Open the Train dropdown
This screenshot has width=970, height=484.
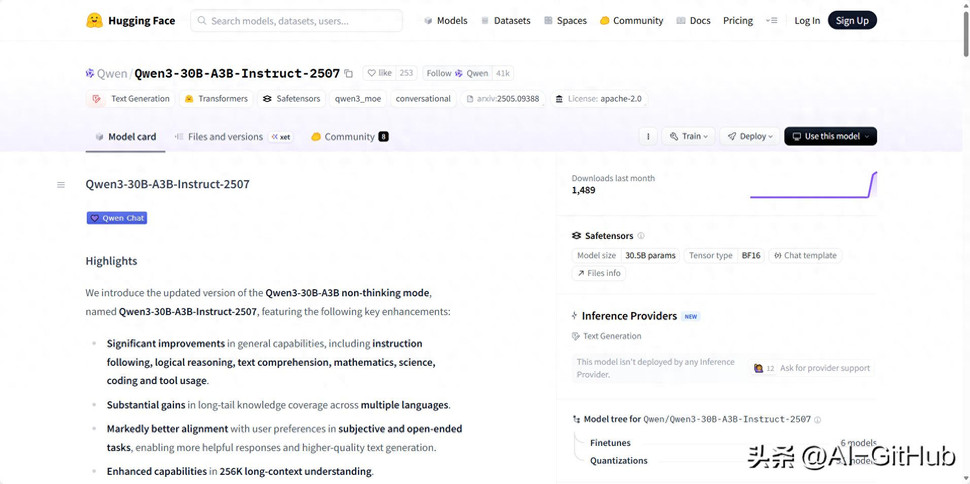(688, 136)
